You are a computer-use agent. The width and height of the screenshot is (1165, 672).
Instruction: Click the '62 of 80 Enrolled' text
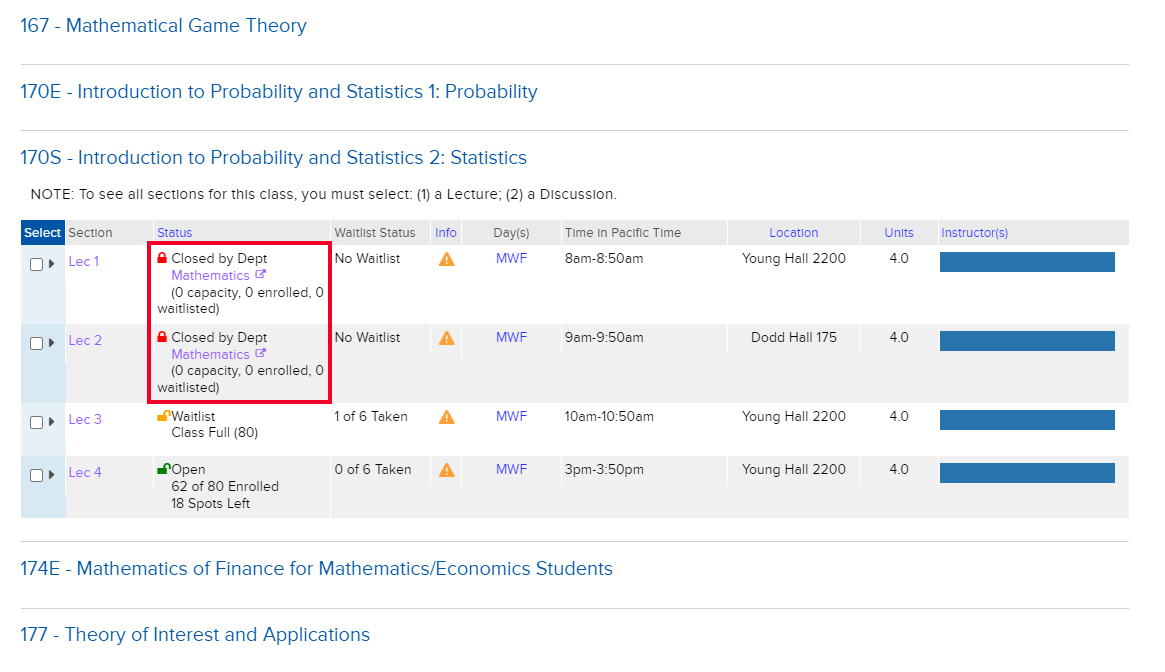225,486
